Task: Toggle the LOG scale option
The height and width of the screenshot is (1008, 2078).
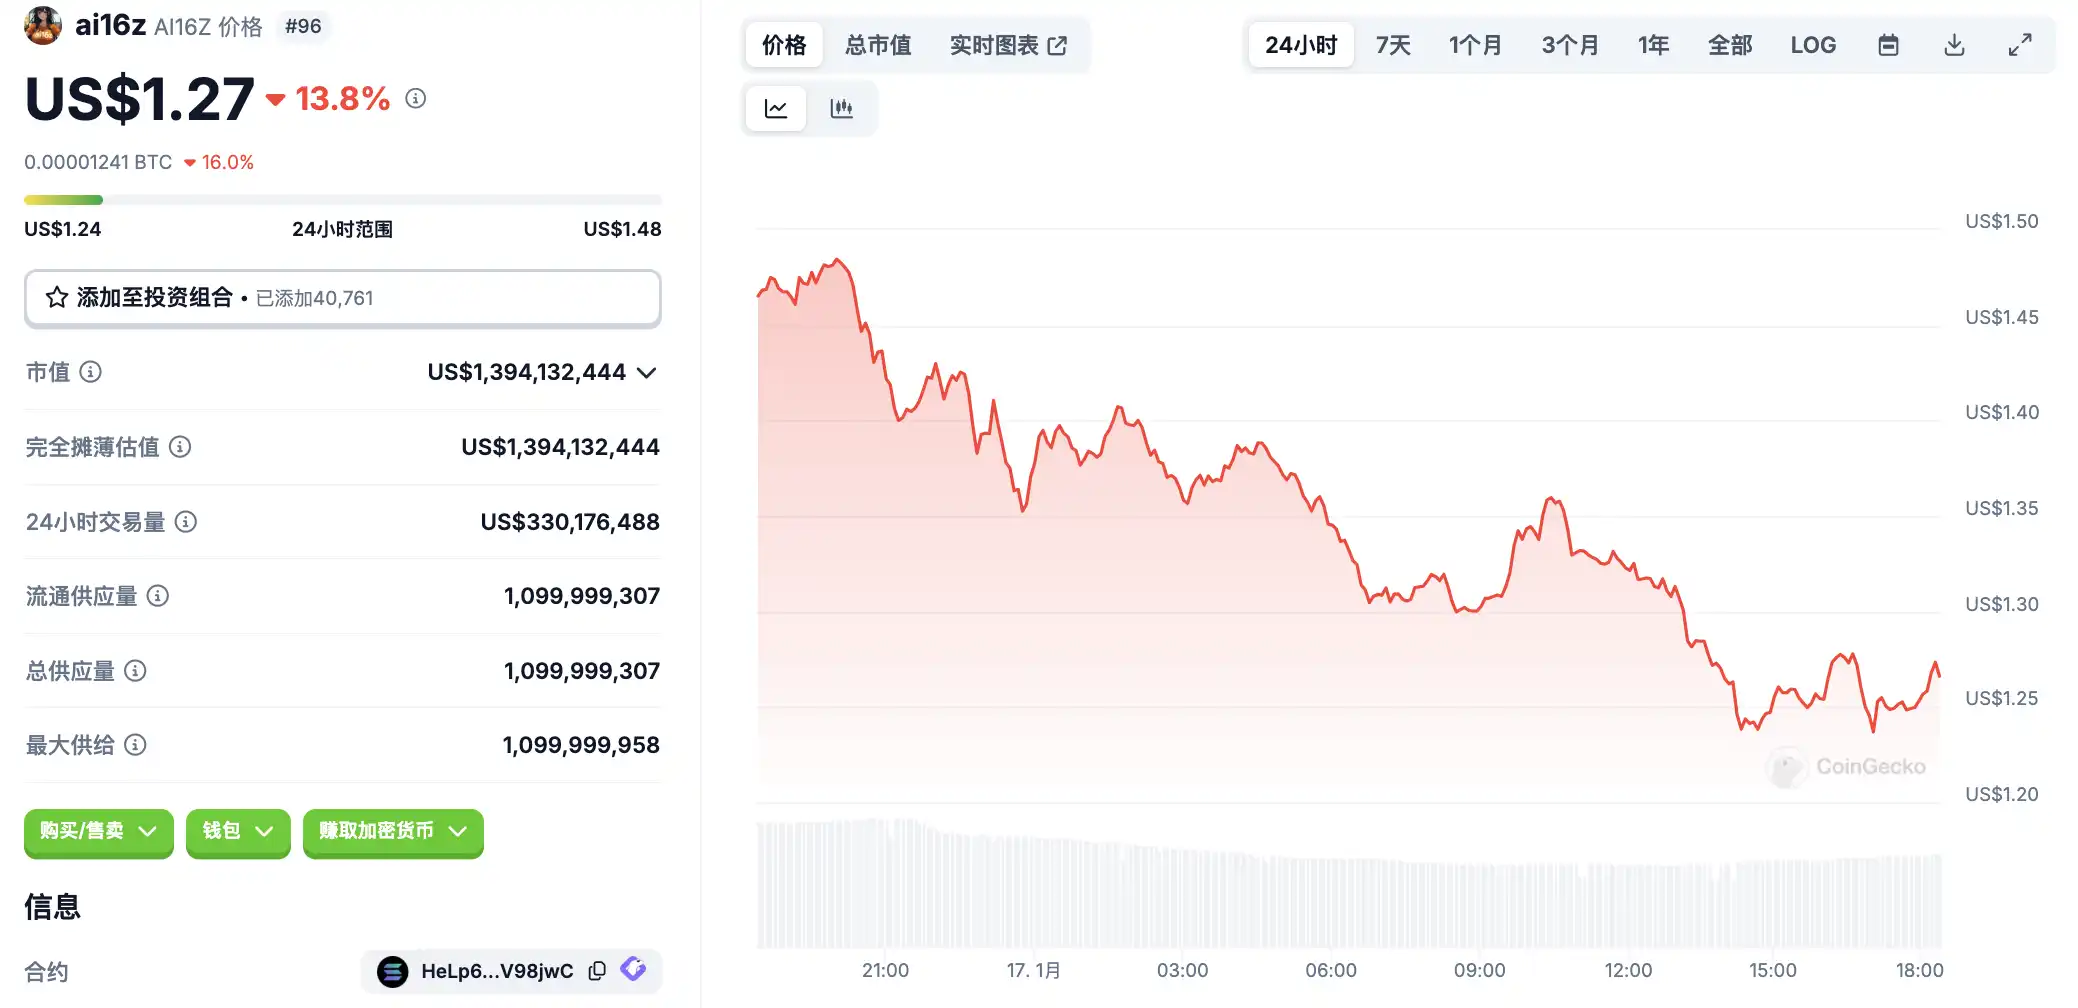Action: pos(1813,45)
